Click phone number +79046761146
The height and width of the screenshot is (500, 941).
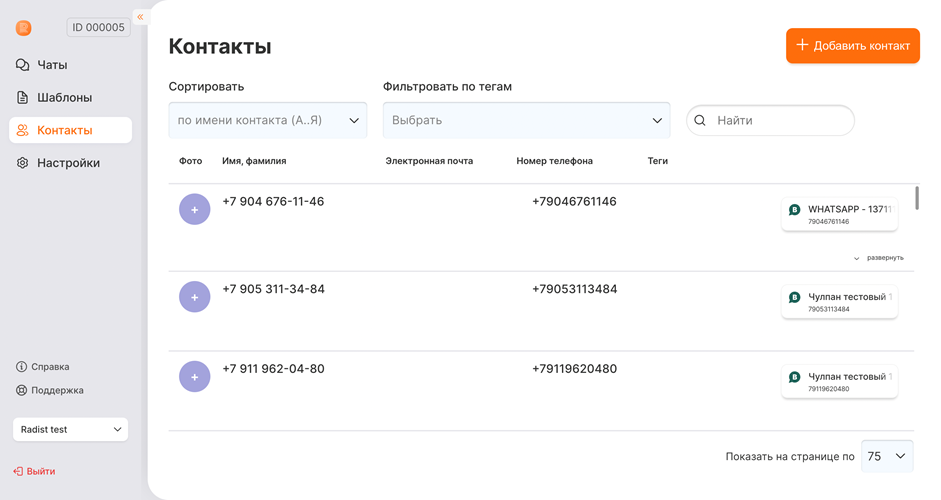pyautogui.click(x=574, y=202)
